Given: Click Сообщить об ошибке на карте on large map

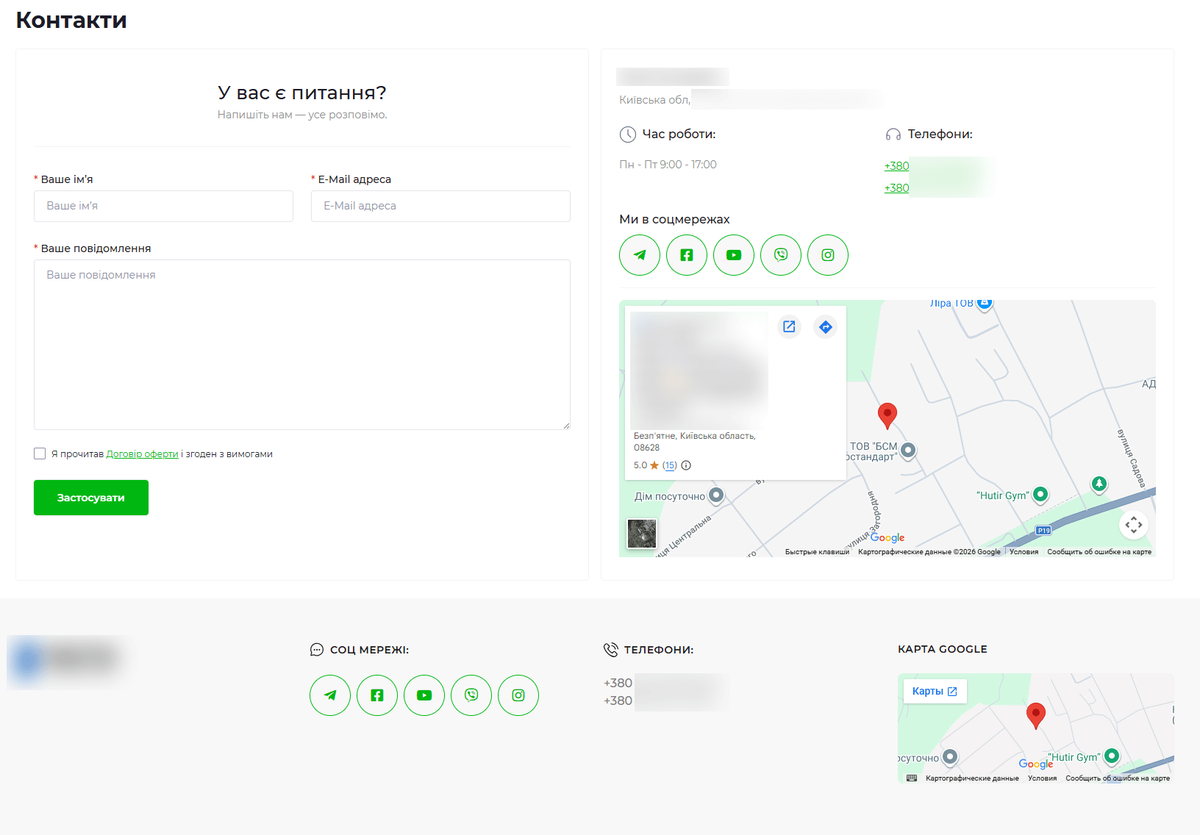Looking at the screenshot, I should coord(1099,552).
